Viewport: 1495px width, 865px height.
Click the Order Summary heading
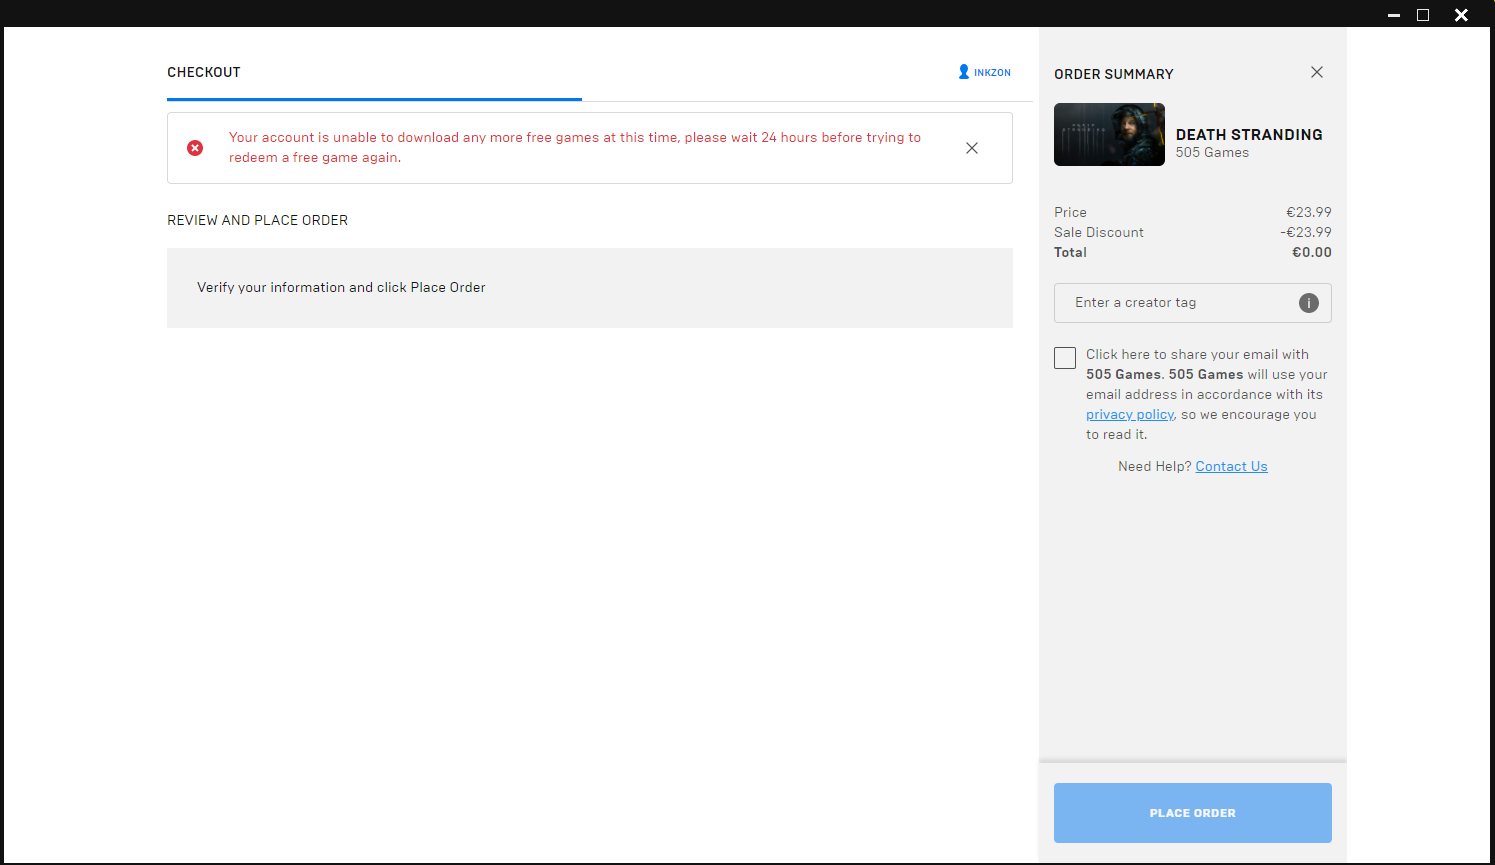(1114, 74)
